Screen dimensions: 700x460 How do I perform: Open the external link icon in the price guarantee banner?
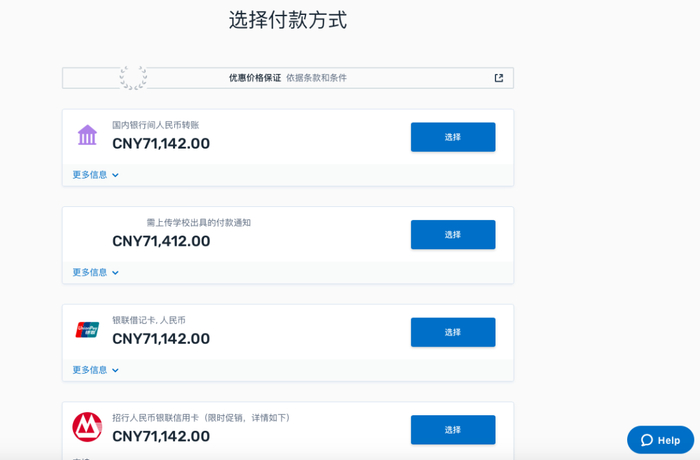[x=499, y=78]
